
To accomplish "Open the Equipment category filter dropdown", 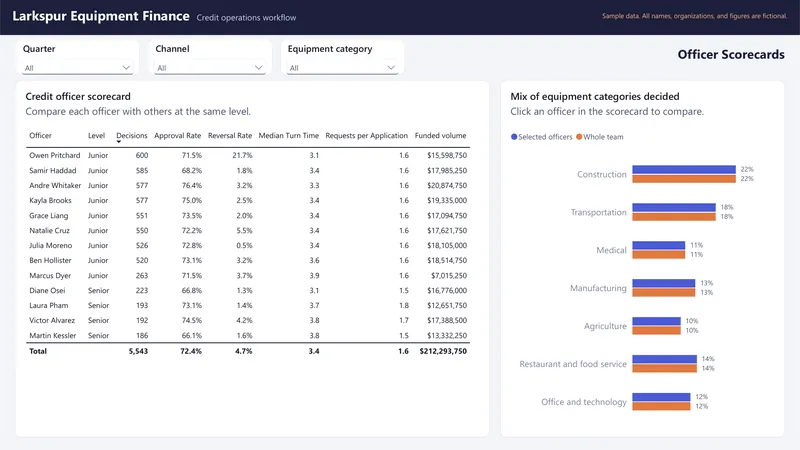I will click(x=342, y=67).
